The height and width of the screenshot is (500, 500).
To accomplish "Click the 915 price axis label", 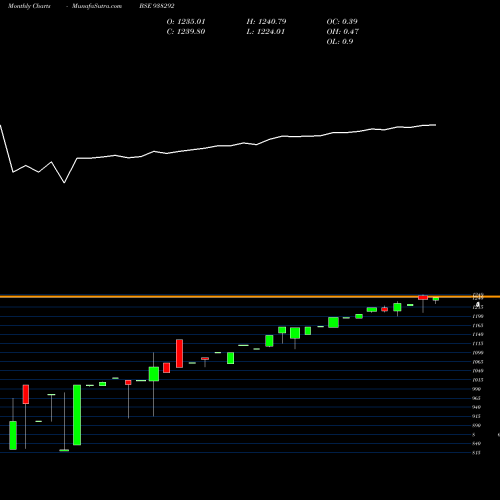I will pos(477,416).
